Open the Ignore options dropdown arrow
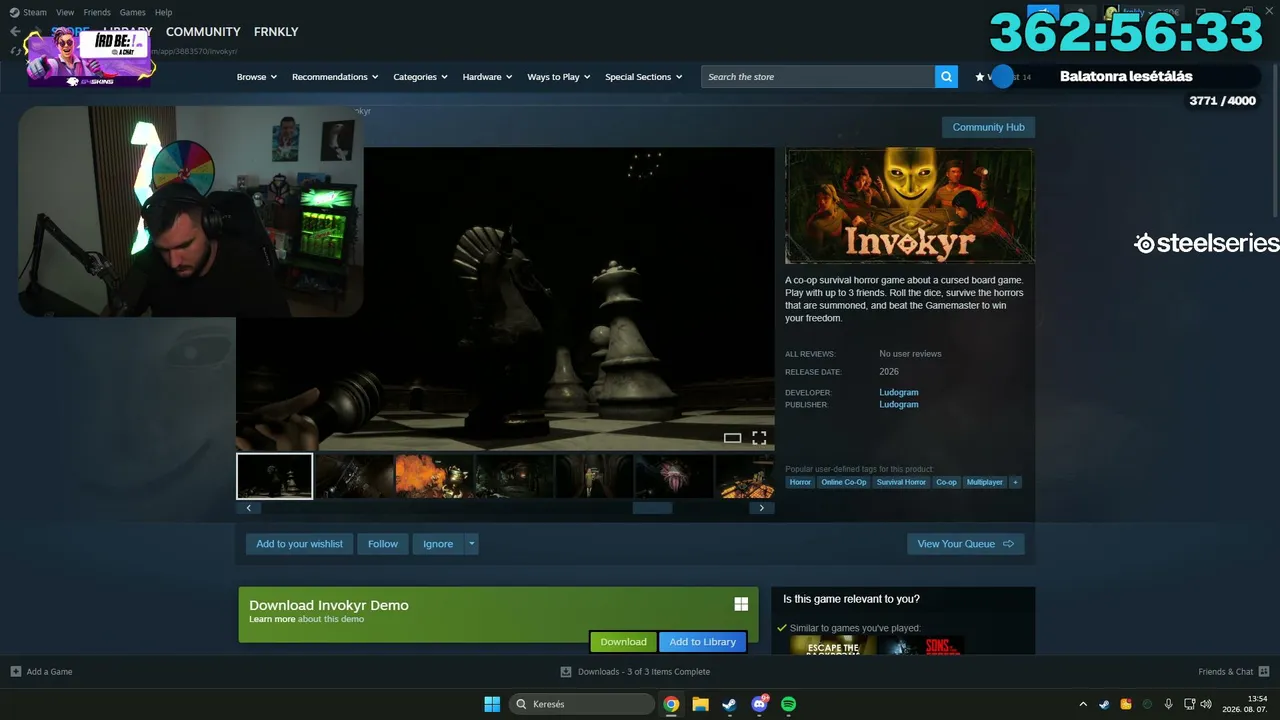 (x=472, y=544)
